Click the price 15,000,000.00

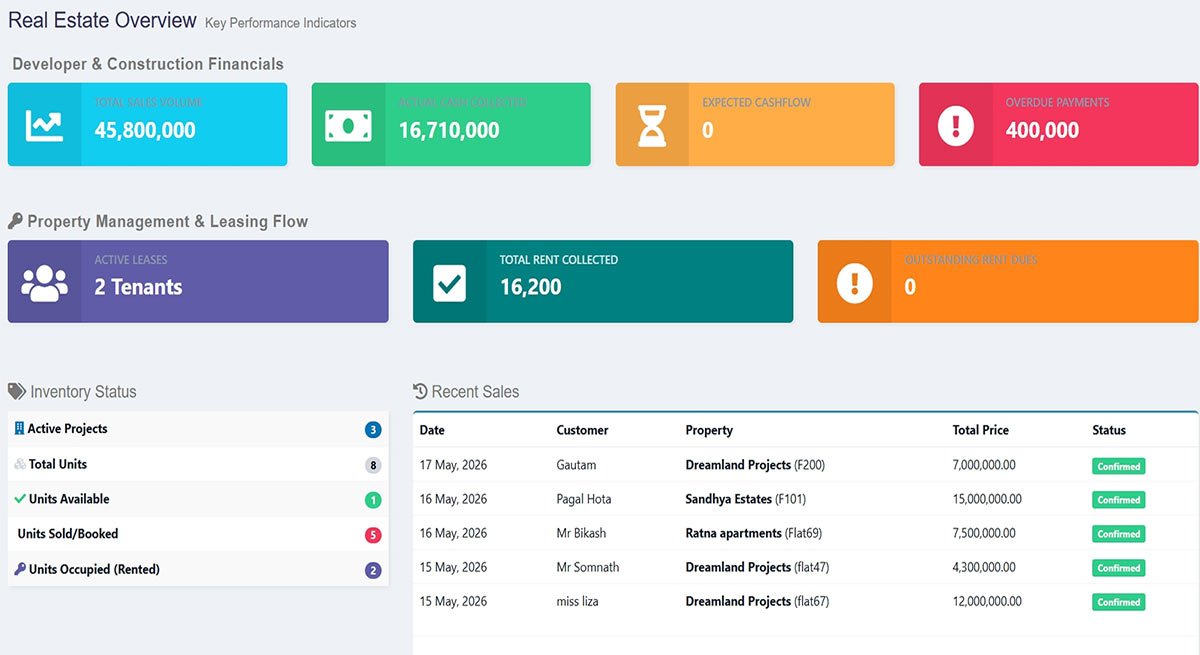click(987, 499)
